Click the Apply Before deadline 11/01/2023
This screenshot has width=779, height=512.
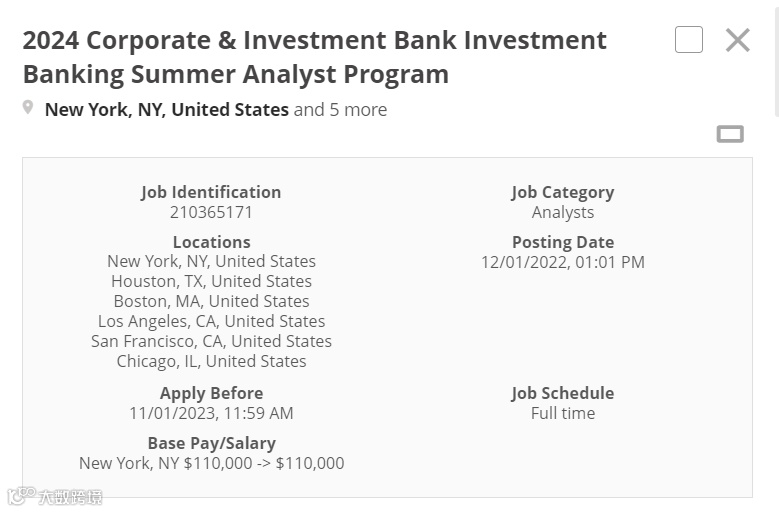coord(211,413)
